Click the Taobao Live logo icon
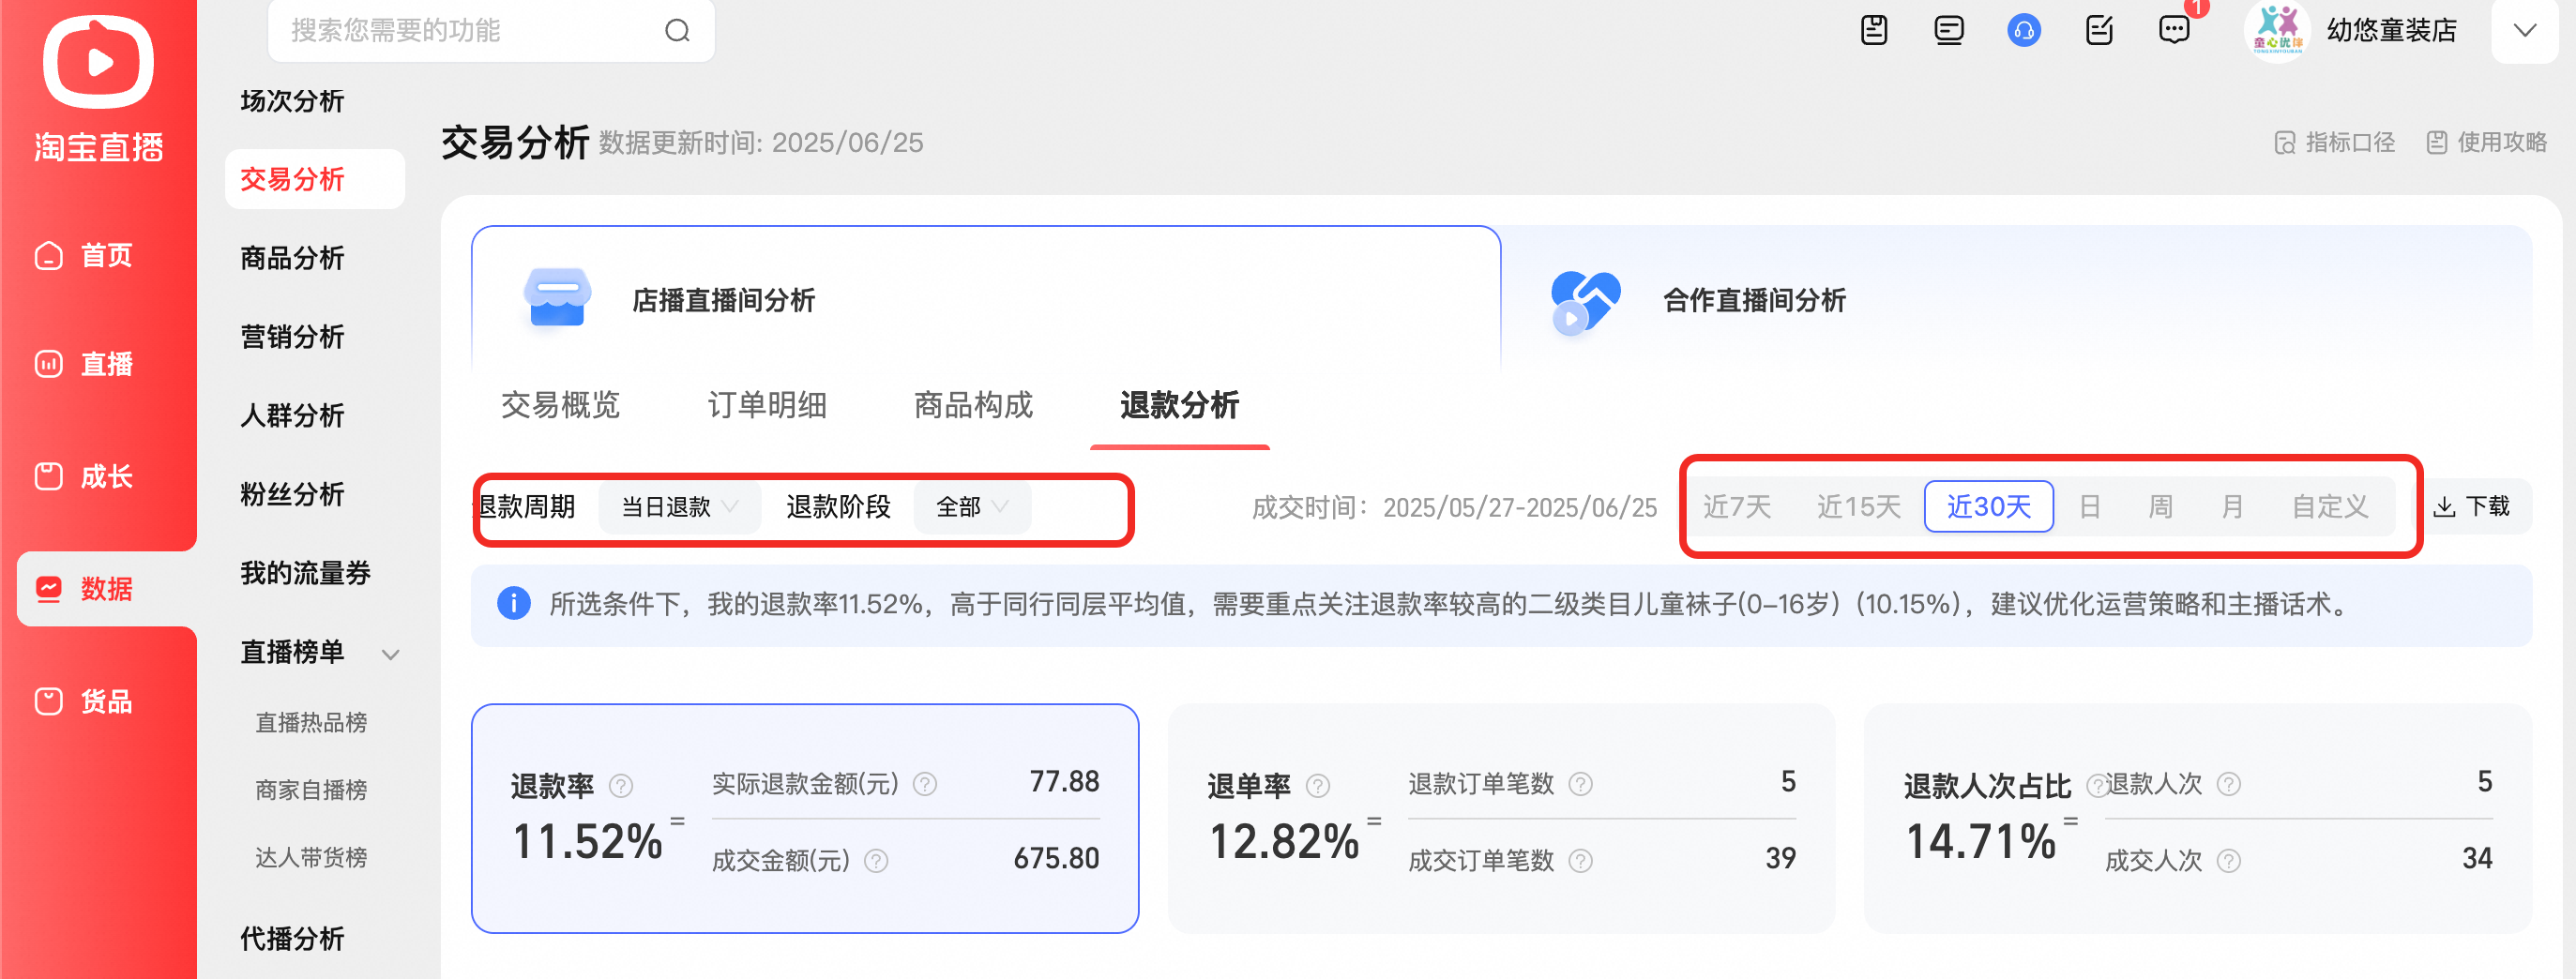 tap(98, 62)
